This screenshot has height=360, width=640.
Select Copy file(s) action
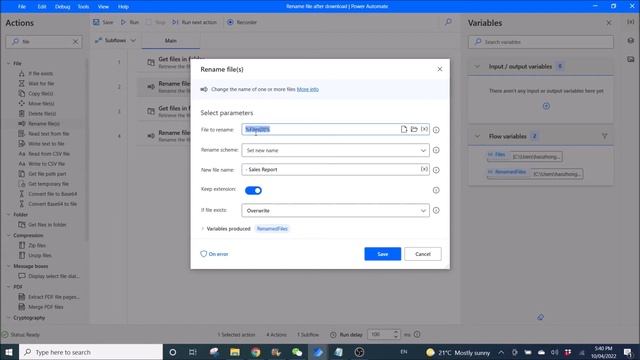(x=41, y=93)
